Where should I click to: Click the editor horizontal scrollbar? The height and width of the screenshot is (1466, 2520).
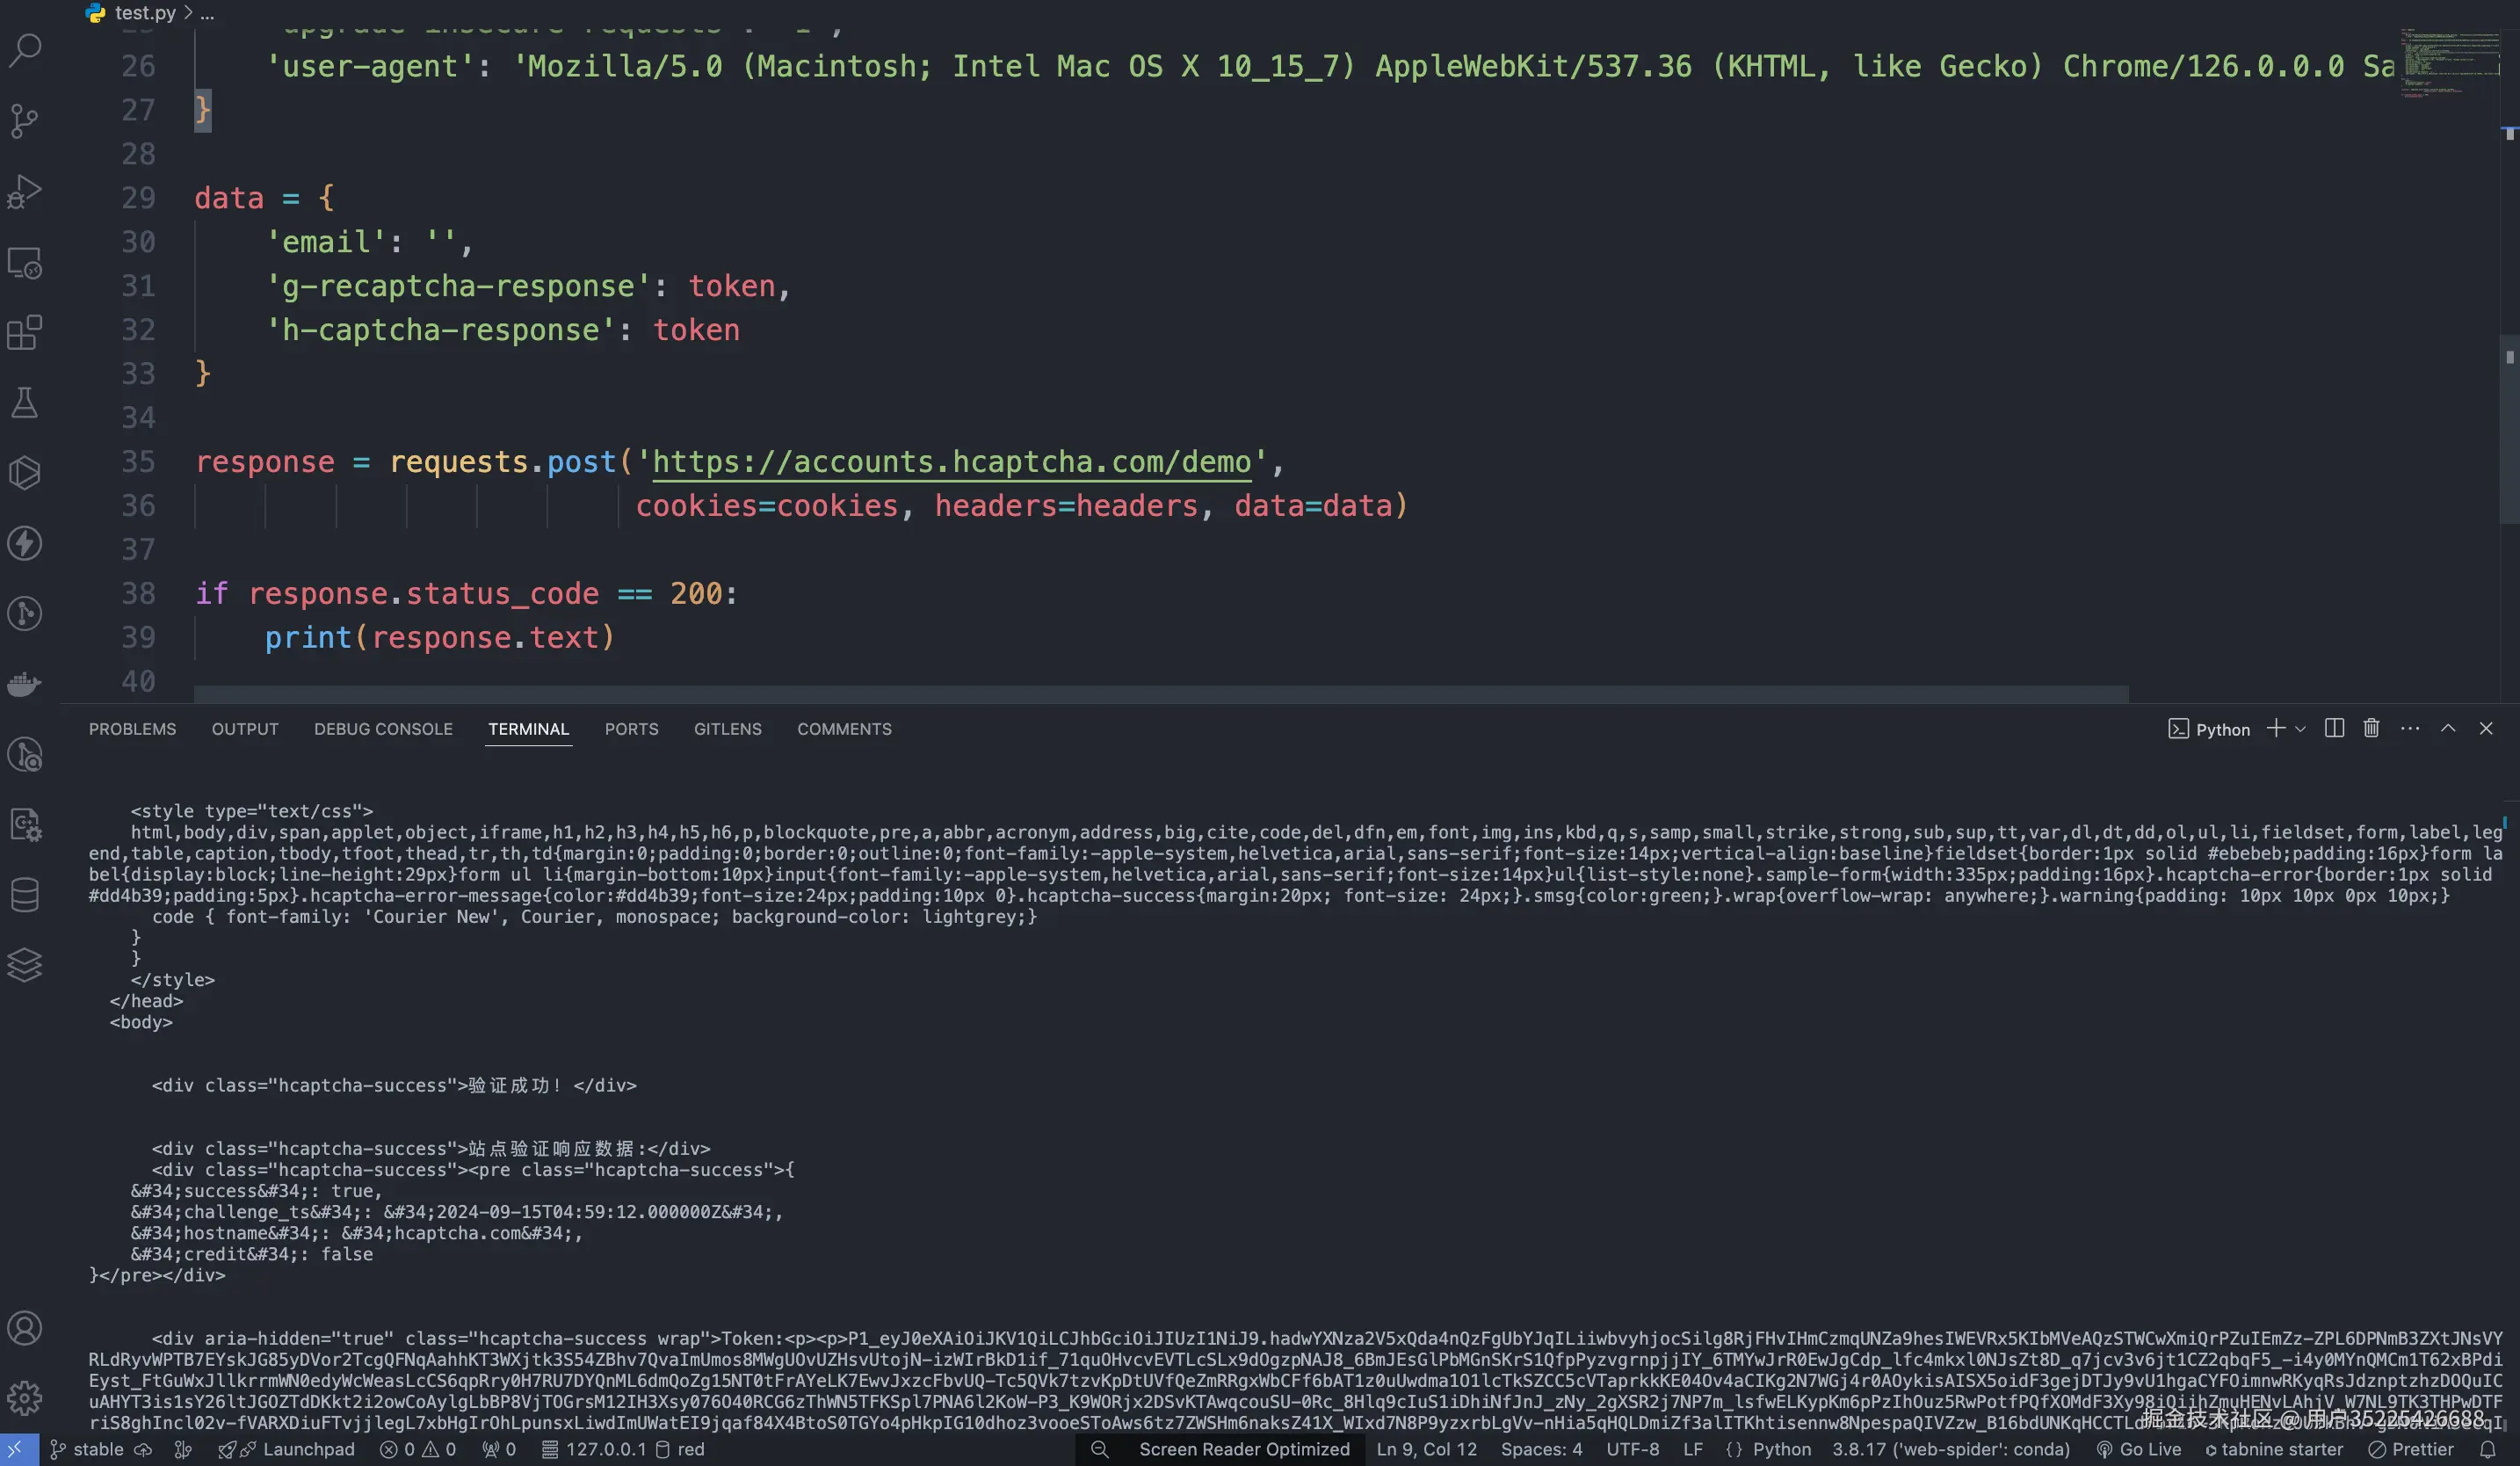click(1160, 693)
